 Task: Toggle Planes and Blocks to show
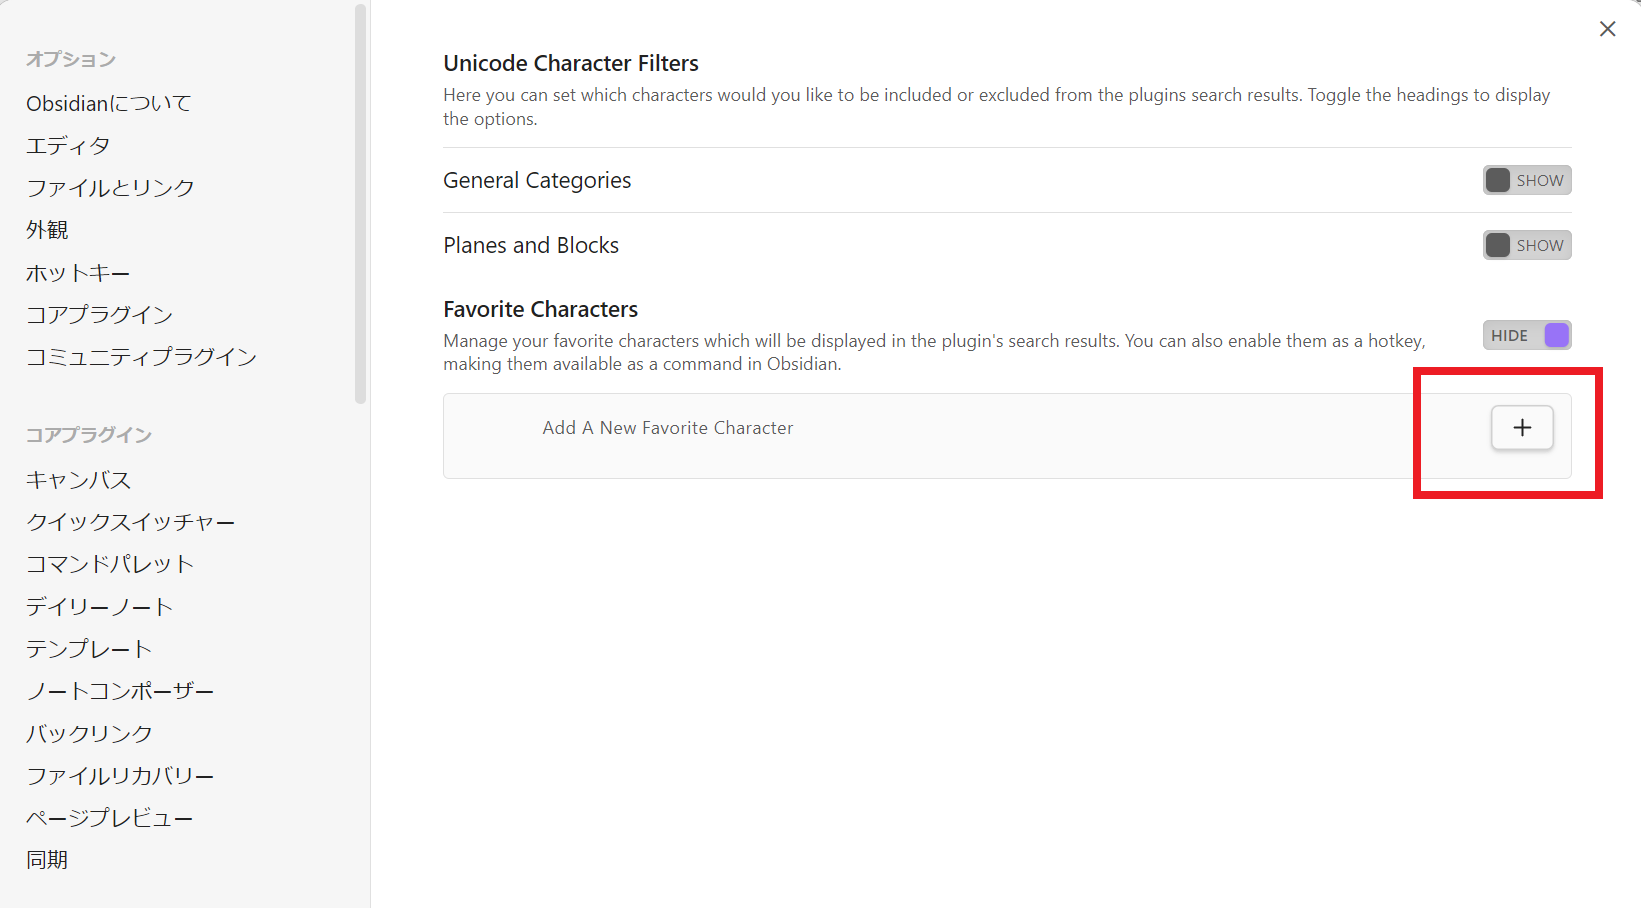tap(1526, 245)
